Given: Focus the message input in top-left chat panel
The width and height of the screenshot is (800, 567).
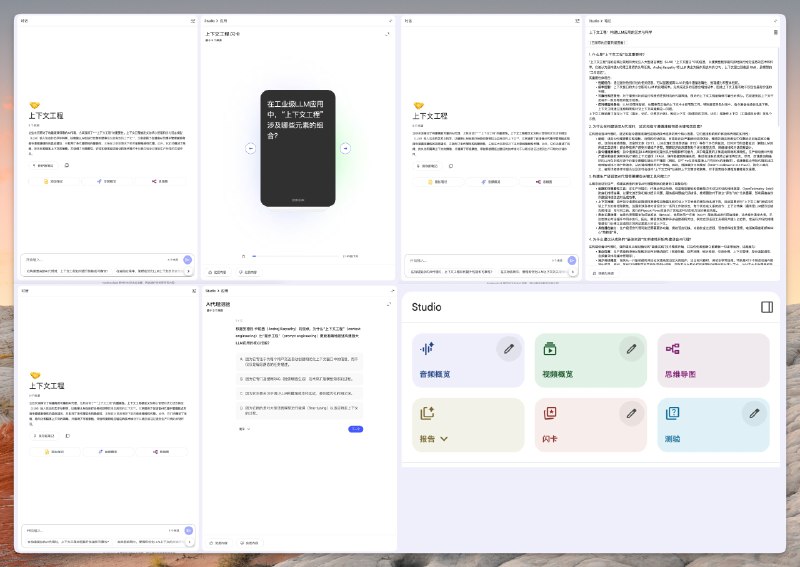Looking at the screenshot, I should (94, 260).
